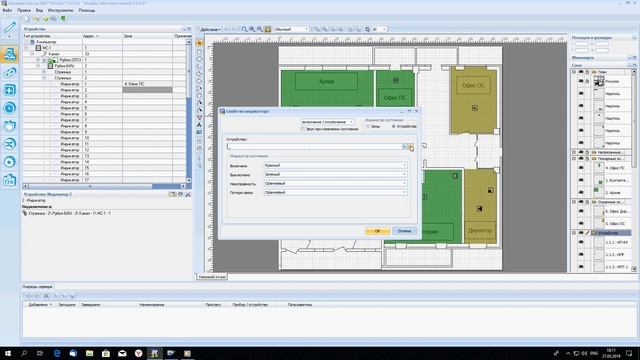Image resolution: width=640 pixels, height=360 pixels.
Task: Select the 'Рубеж-БИУ' tree row
Action: (64, 66)
